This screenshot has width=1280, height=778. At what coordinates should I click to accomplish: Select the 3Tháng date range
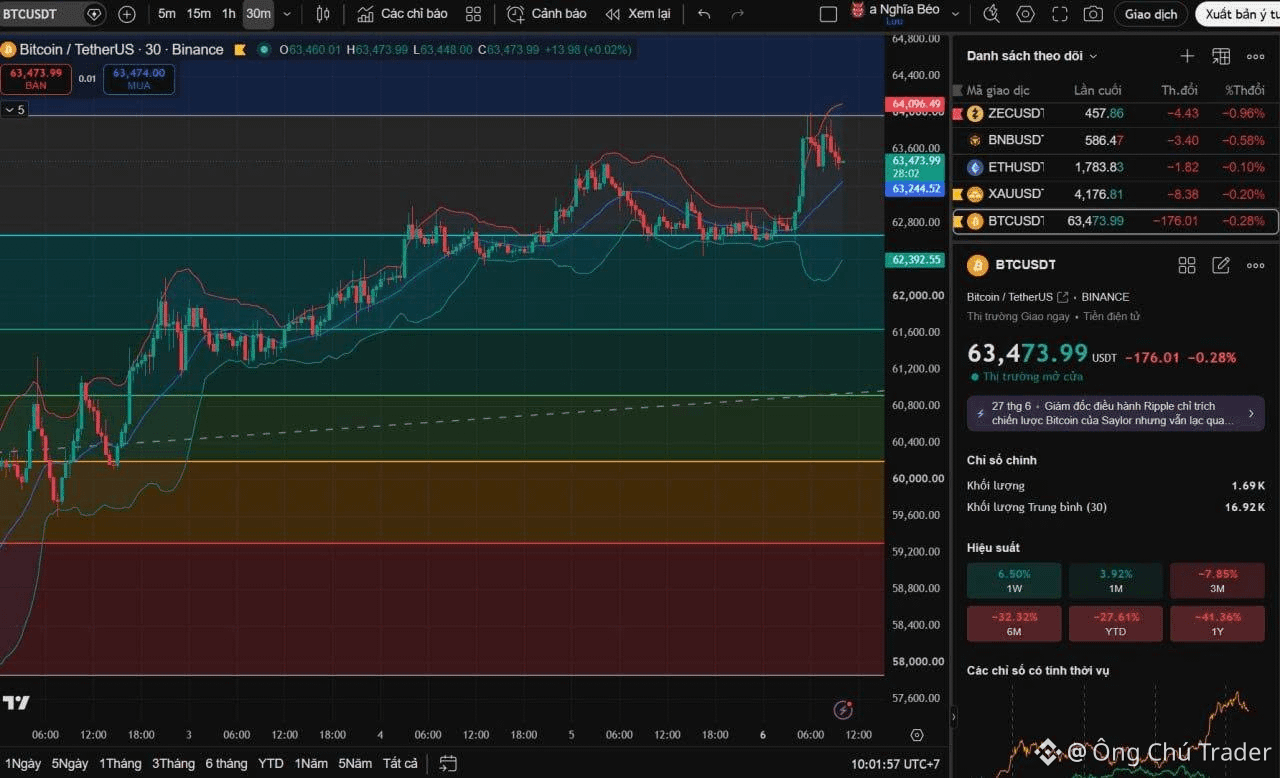[x=174, y=763]
